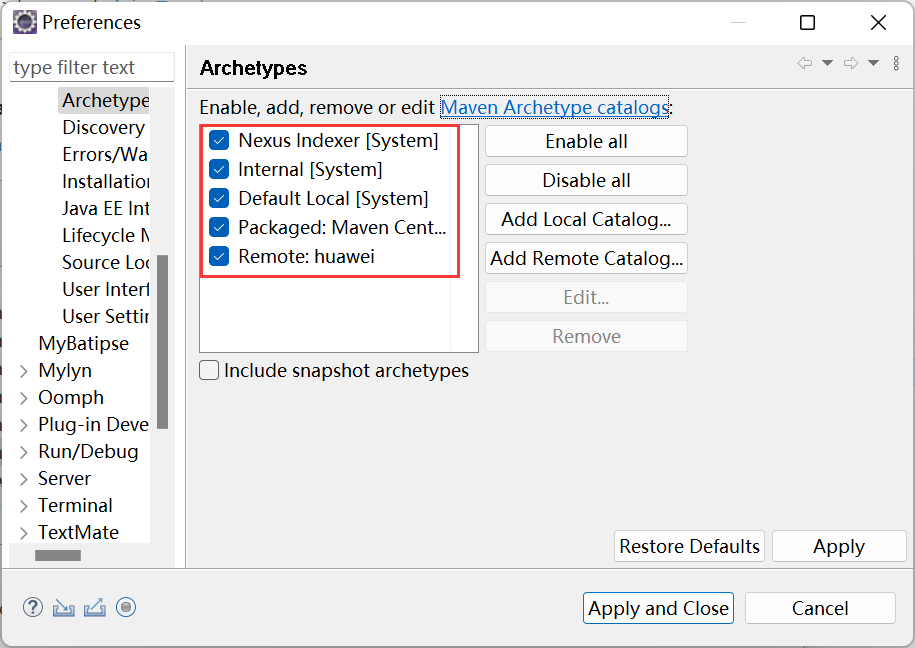Viewport: 915px width, 648px height.
Task: Select Discovery in the preferences tree
Action: pos(104,127)
